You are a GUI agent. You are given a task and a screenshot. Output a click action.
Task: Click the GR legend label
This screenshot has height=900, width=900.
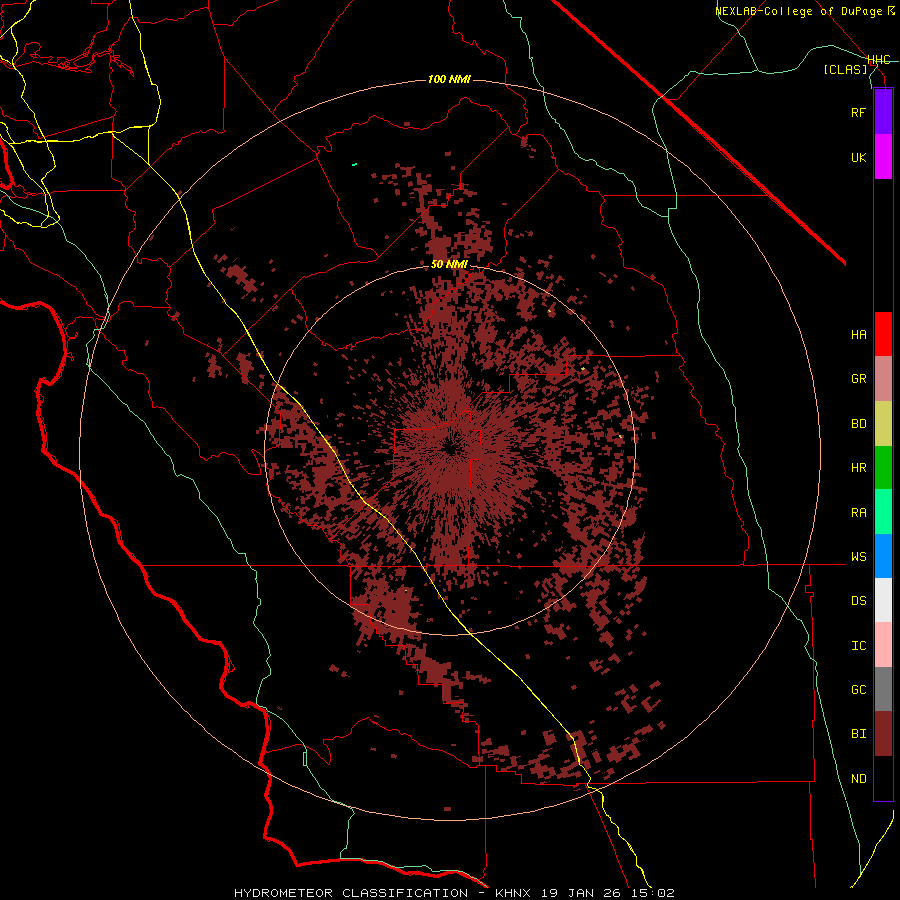[858, 379]
